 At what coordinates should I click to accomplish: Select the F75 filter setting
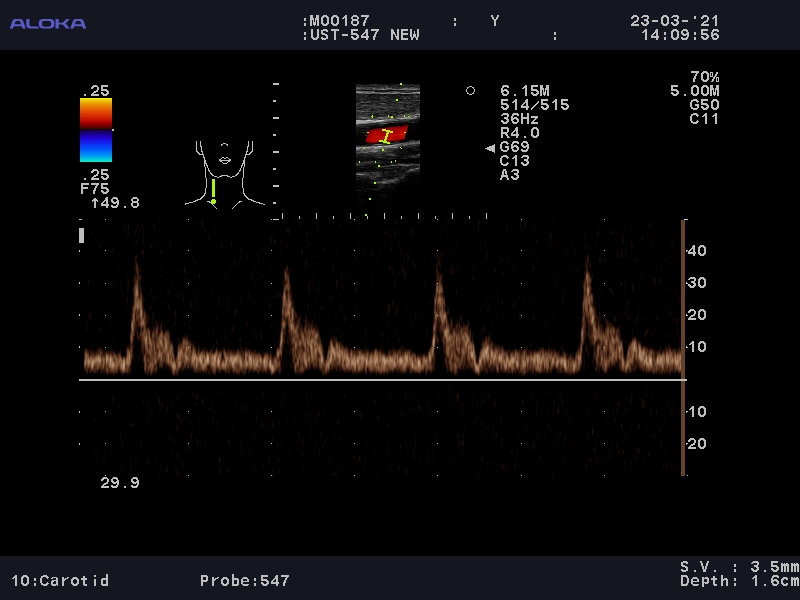[95, 188]
